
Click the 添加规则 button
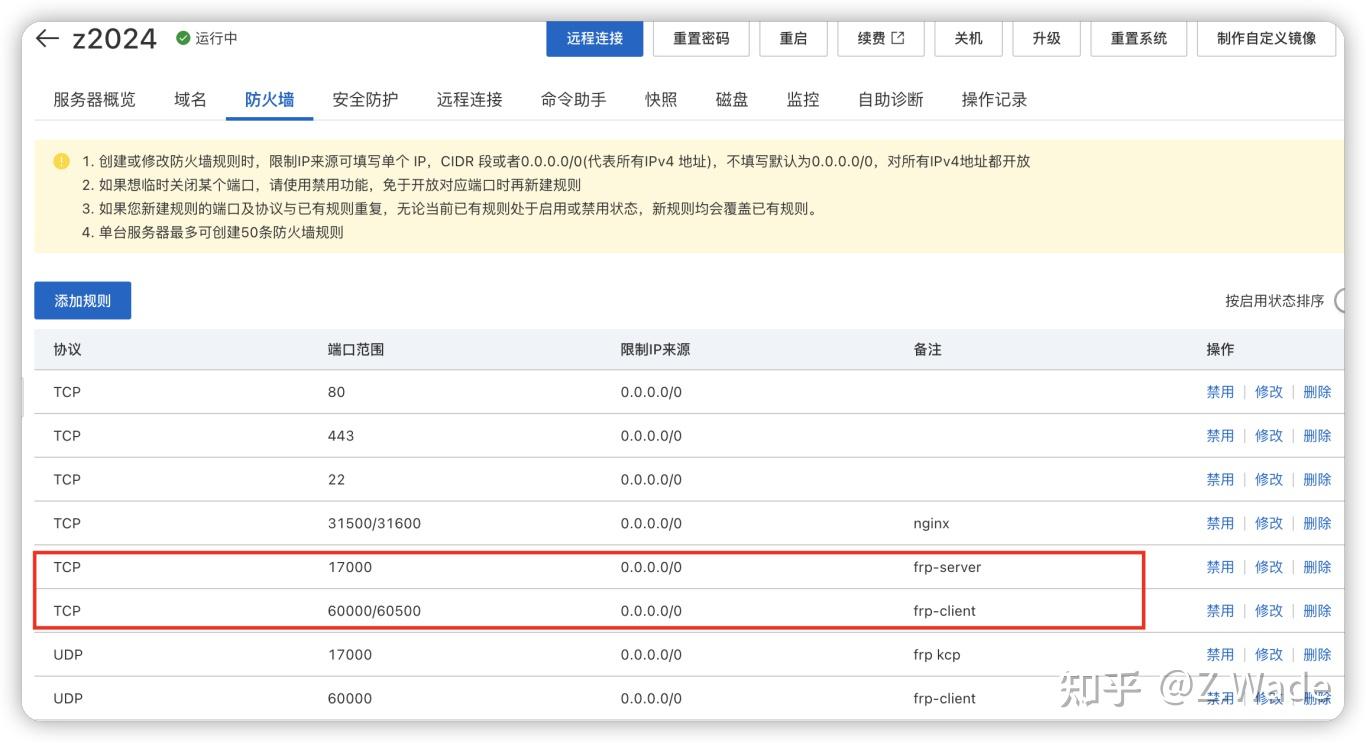point(82,300)
